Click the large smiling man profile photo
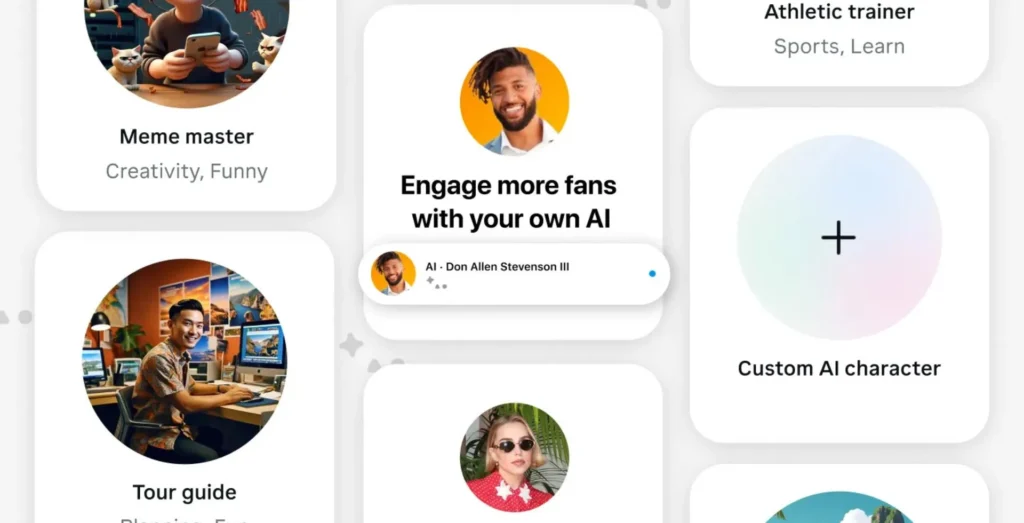The height and width of the screenshot is (523, 1024). tap(514, 101)
